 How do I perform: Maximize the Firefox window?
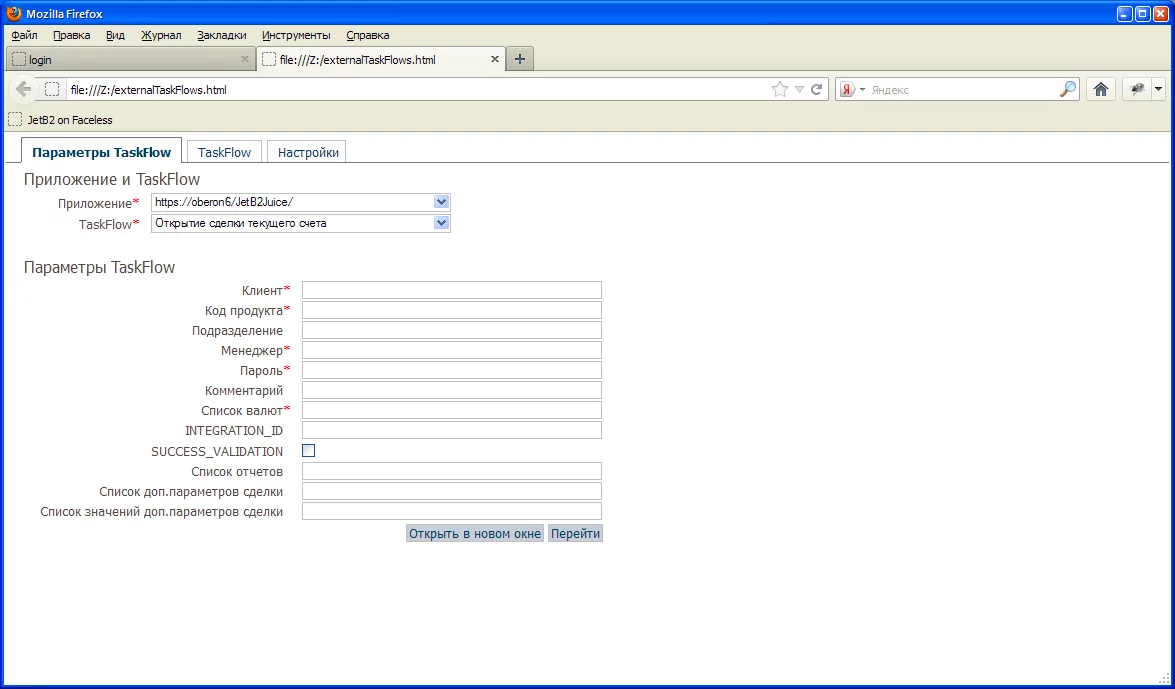click(x=1143, y=13)
